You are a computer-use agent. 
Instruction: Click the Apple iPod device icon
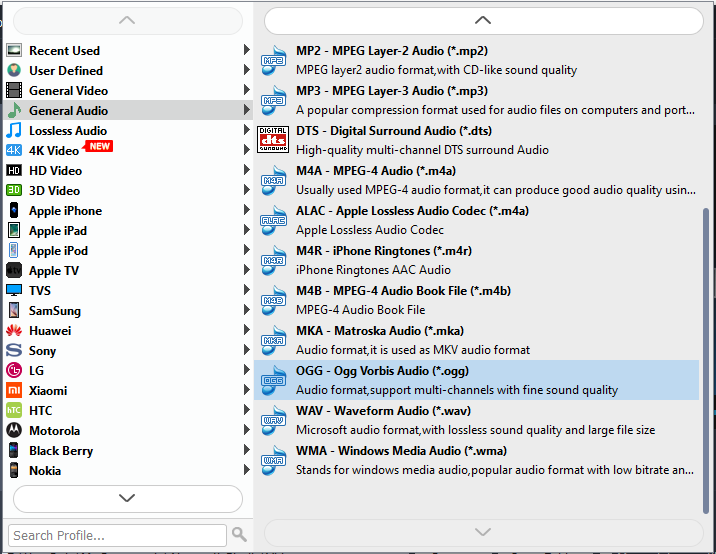coord(14,250)
